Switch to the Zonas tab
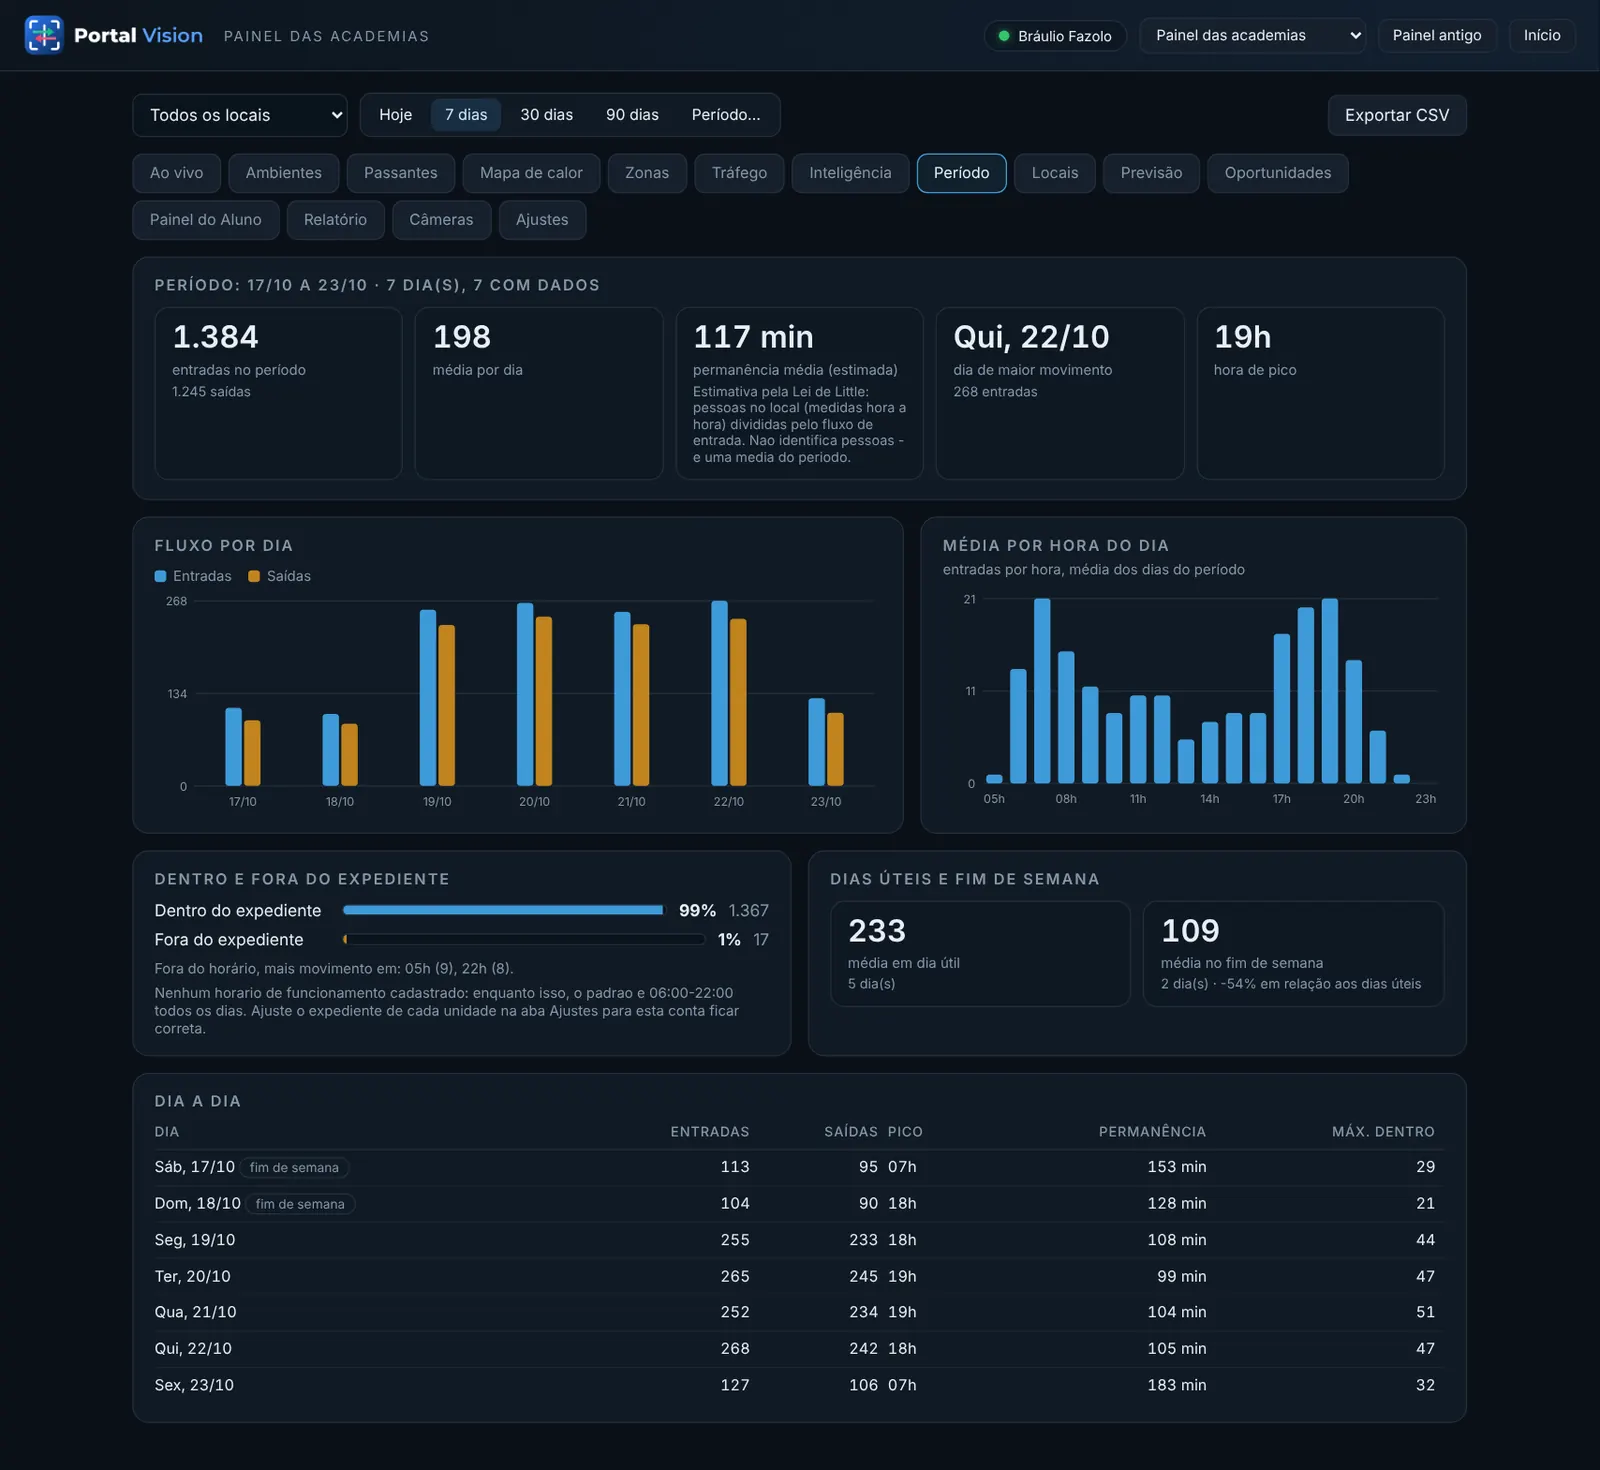 click(647, 173)
